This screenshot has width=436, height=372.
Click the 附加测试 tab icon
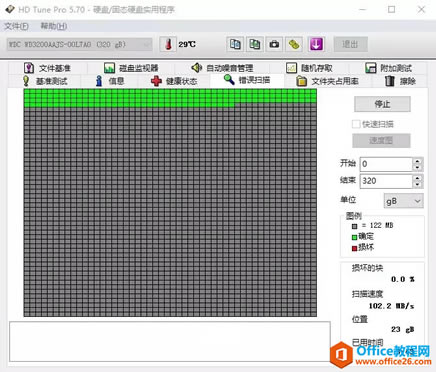pyautogui.click(x=371, y=68)
